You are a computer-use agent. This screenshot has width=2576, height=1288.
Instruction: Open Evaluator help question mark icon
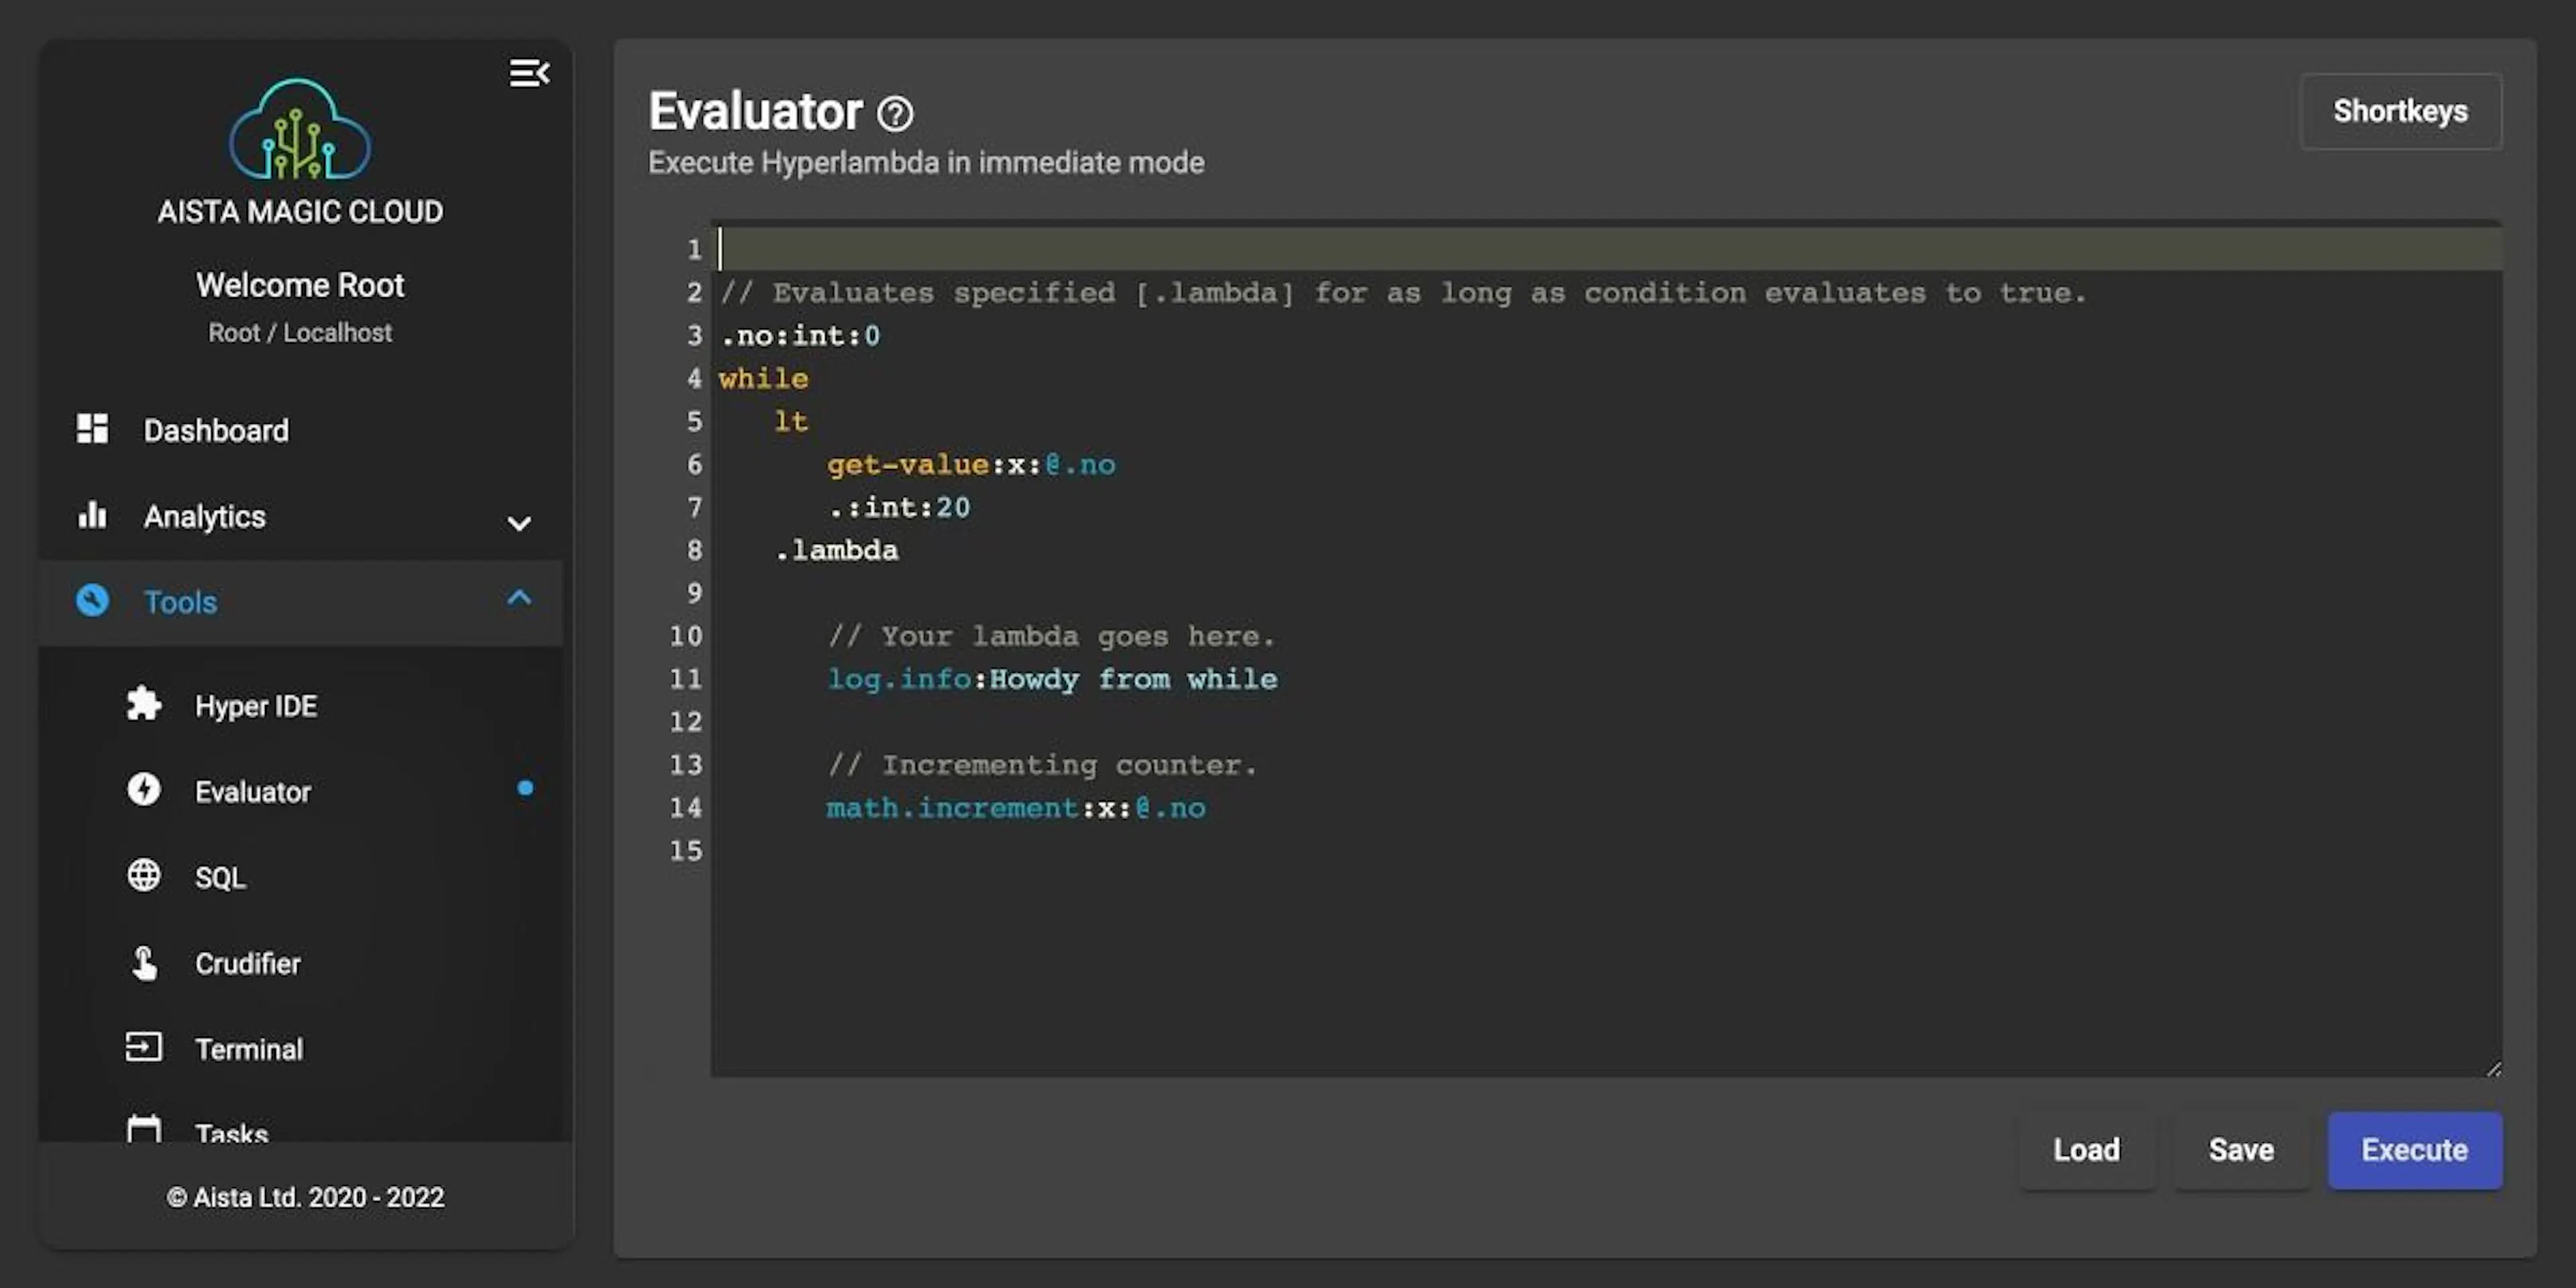[x=895, y=114]
